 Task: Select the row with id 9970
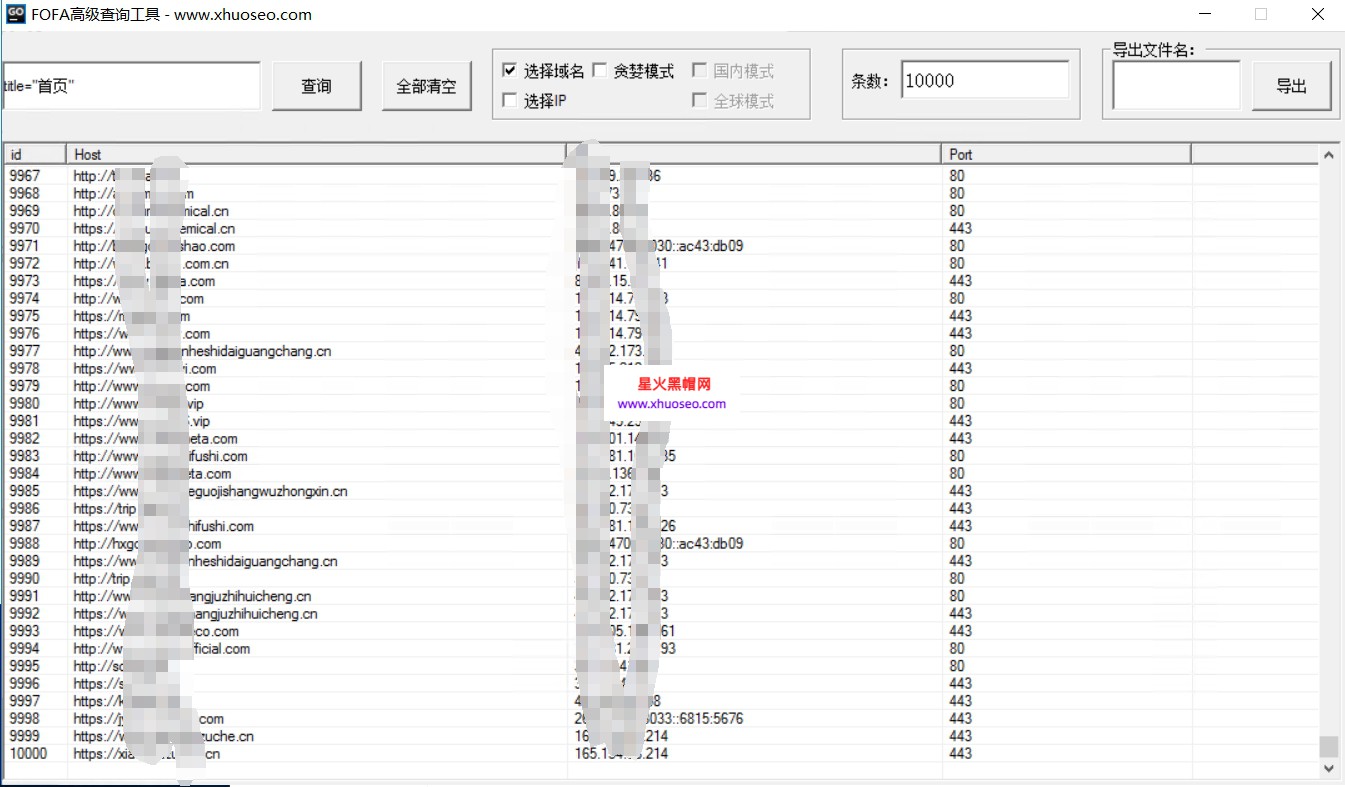pos(660,228)
